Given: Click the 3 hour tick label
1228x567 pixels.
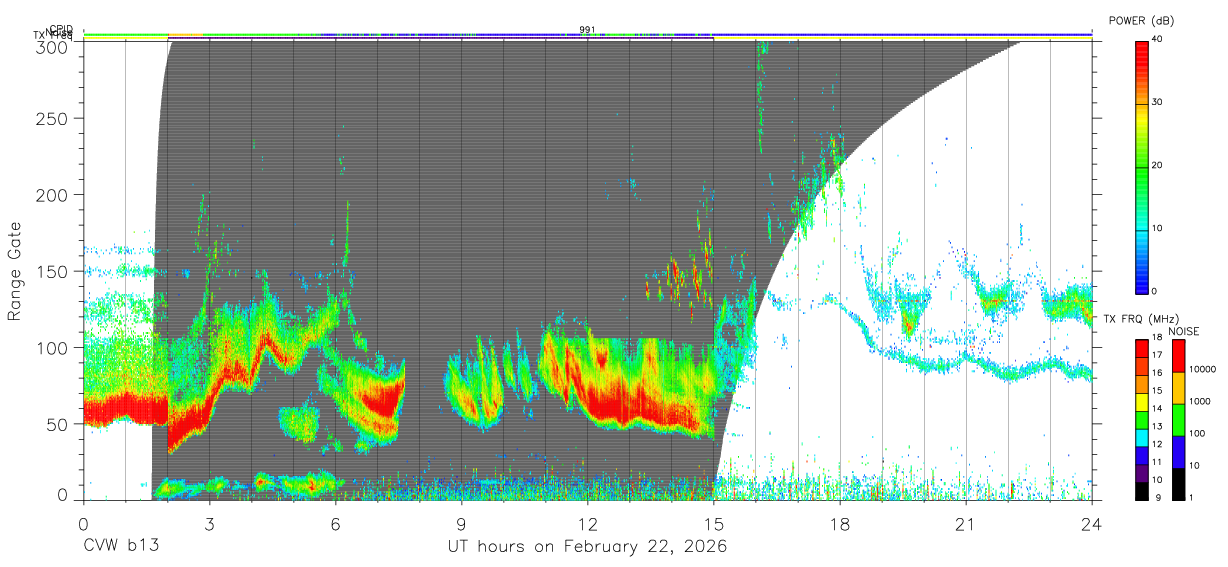Looking at the screenshot, I should click(x=209, y=524).
